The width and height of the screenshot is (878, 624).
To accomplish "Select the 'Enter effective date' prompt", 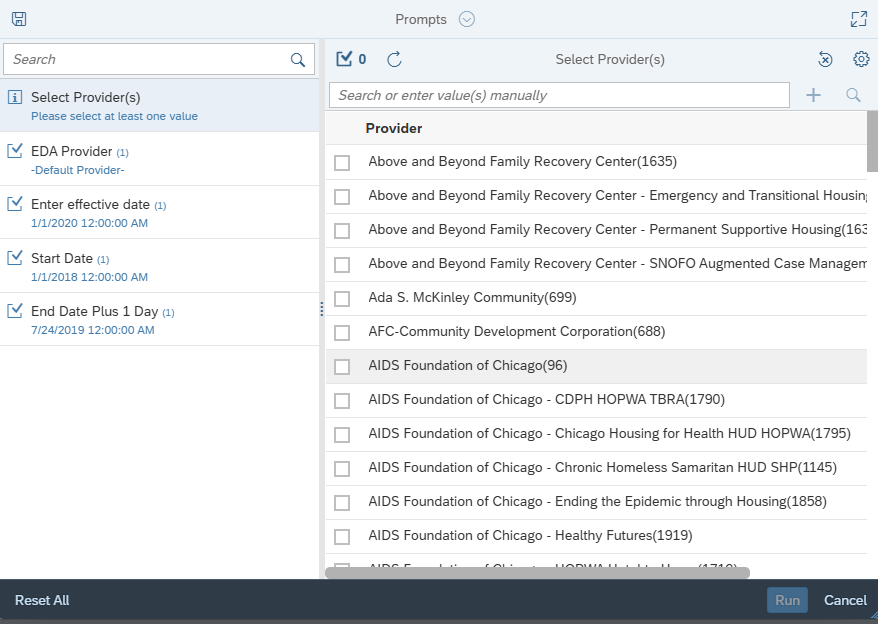I will pos(160,213).
